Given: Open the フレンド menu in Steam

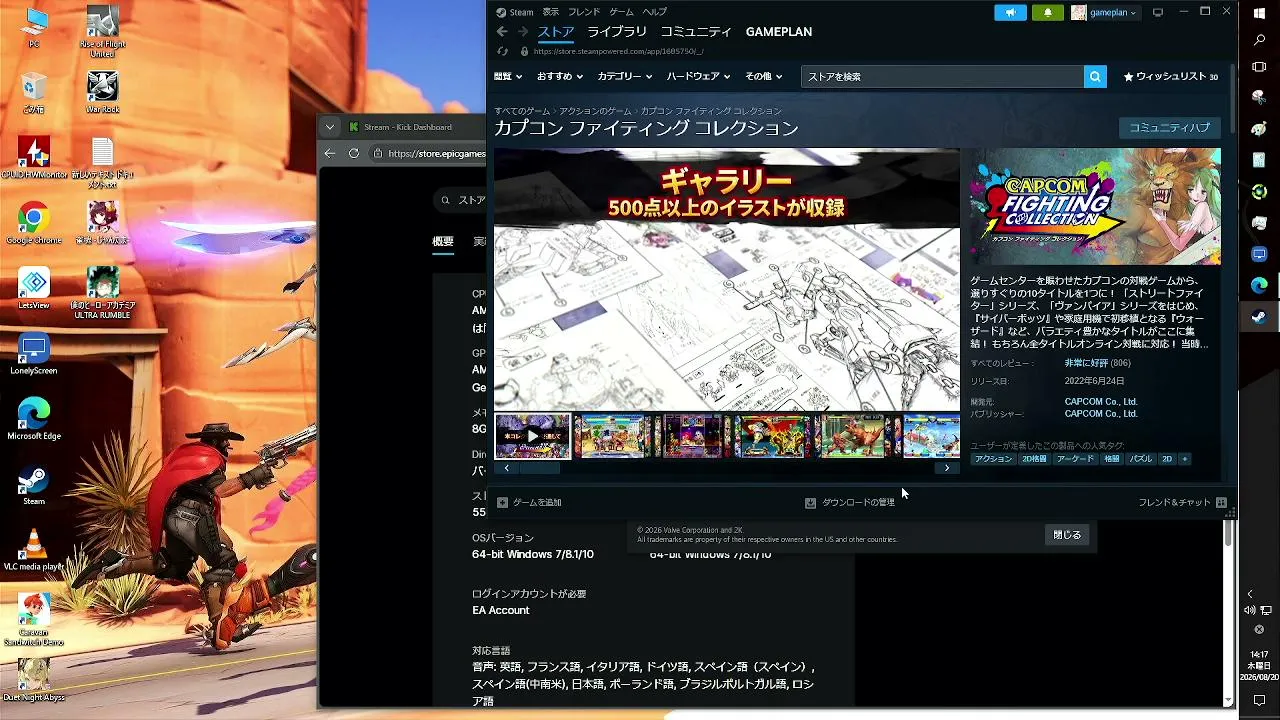Looking at the screenshot, I should point(584,12).
